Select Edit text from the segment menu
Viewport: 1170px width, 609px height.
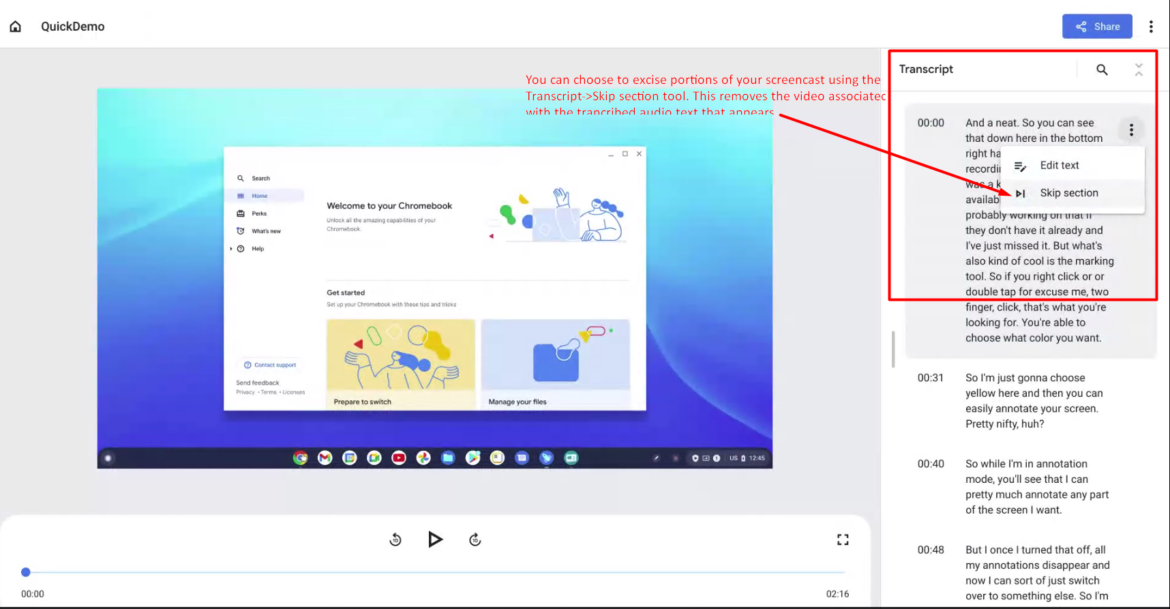tap(1061, 165)
